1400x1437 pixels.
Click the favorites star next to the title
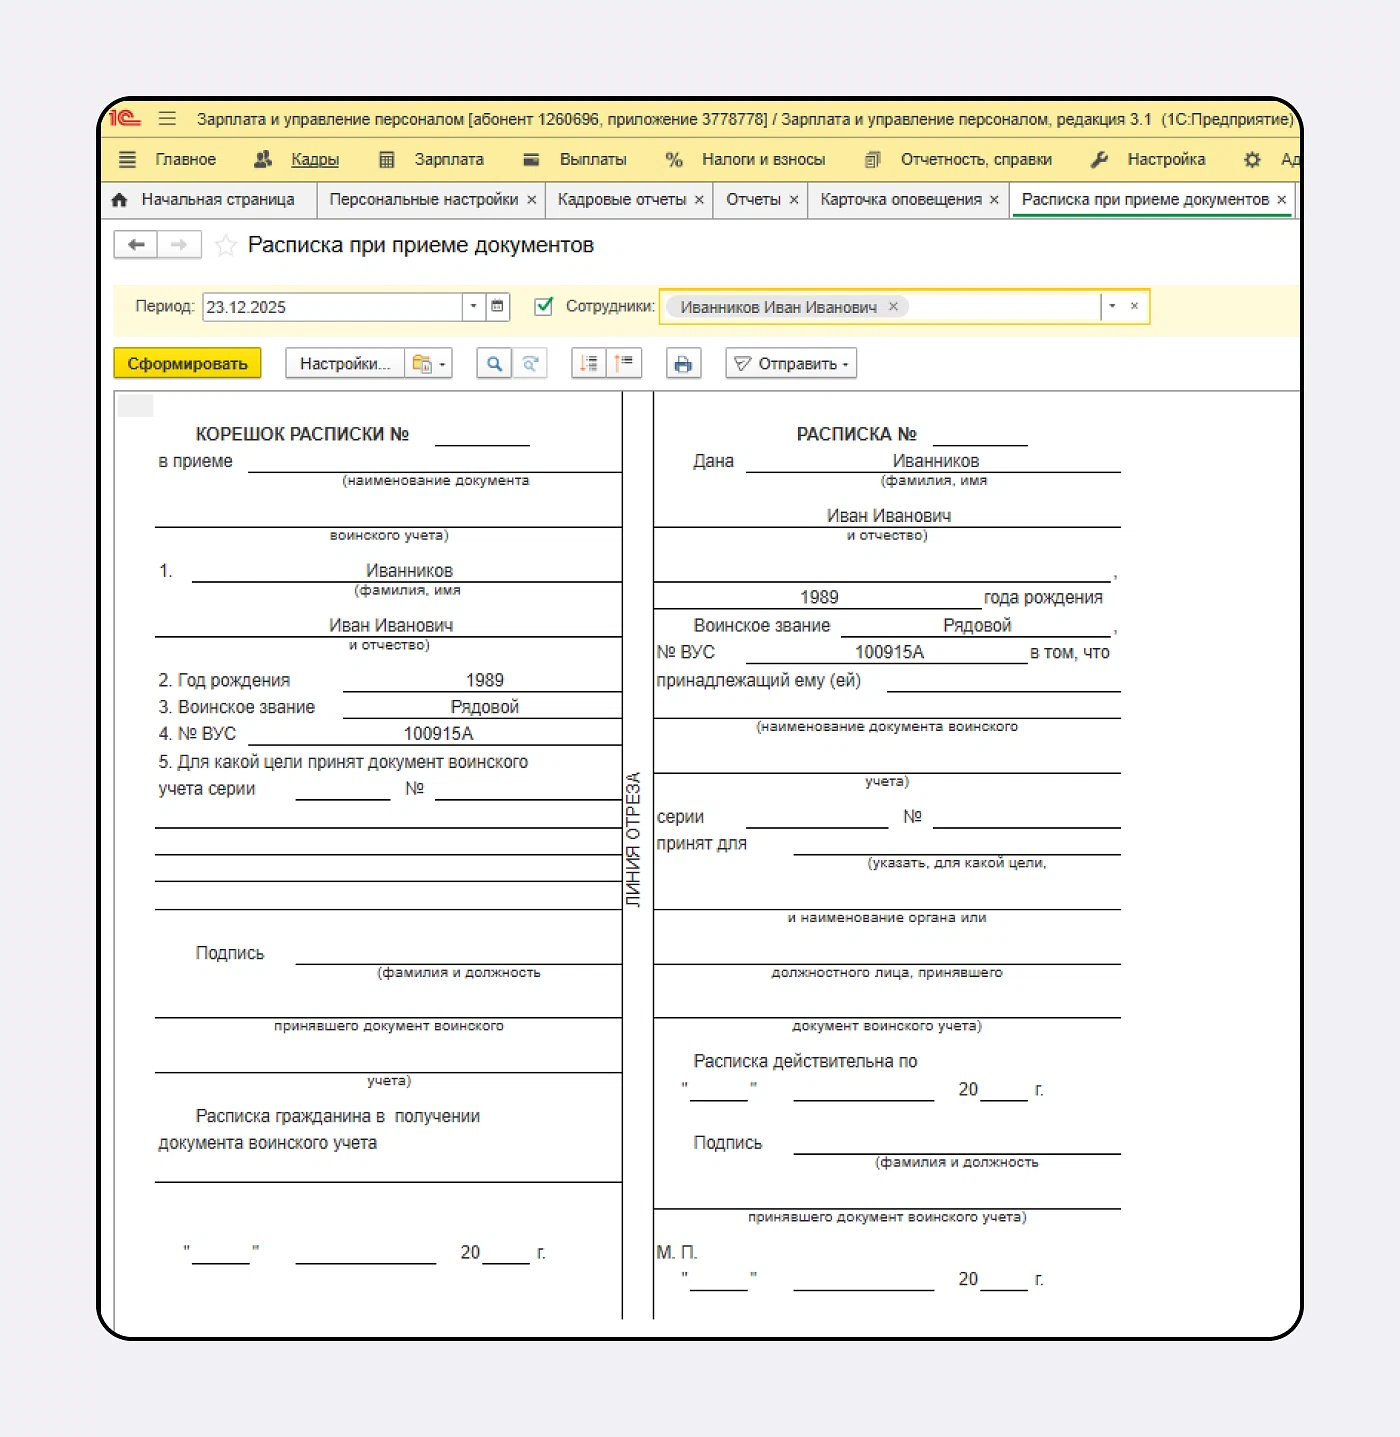(226, 246)
